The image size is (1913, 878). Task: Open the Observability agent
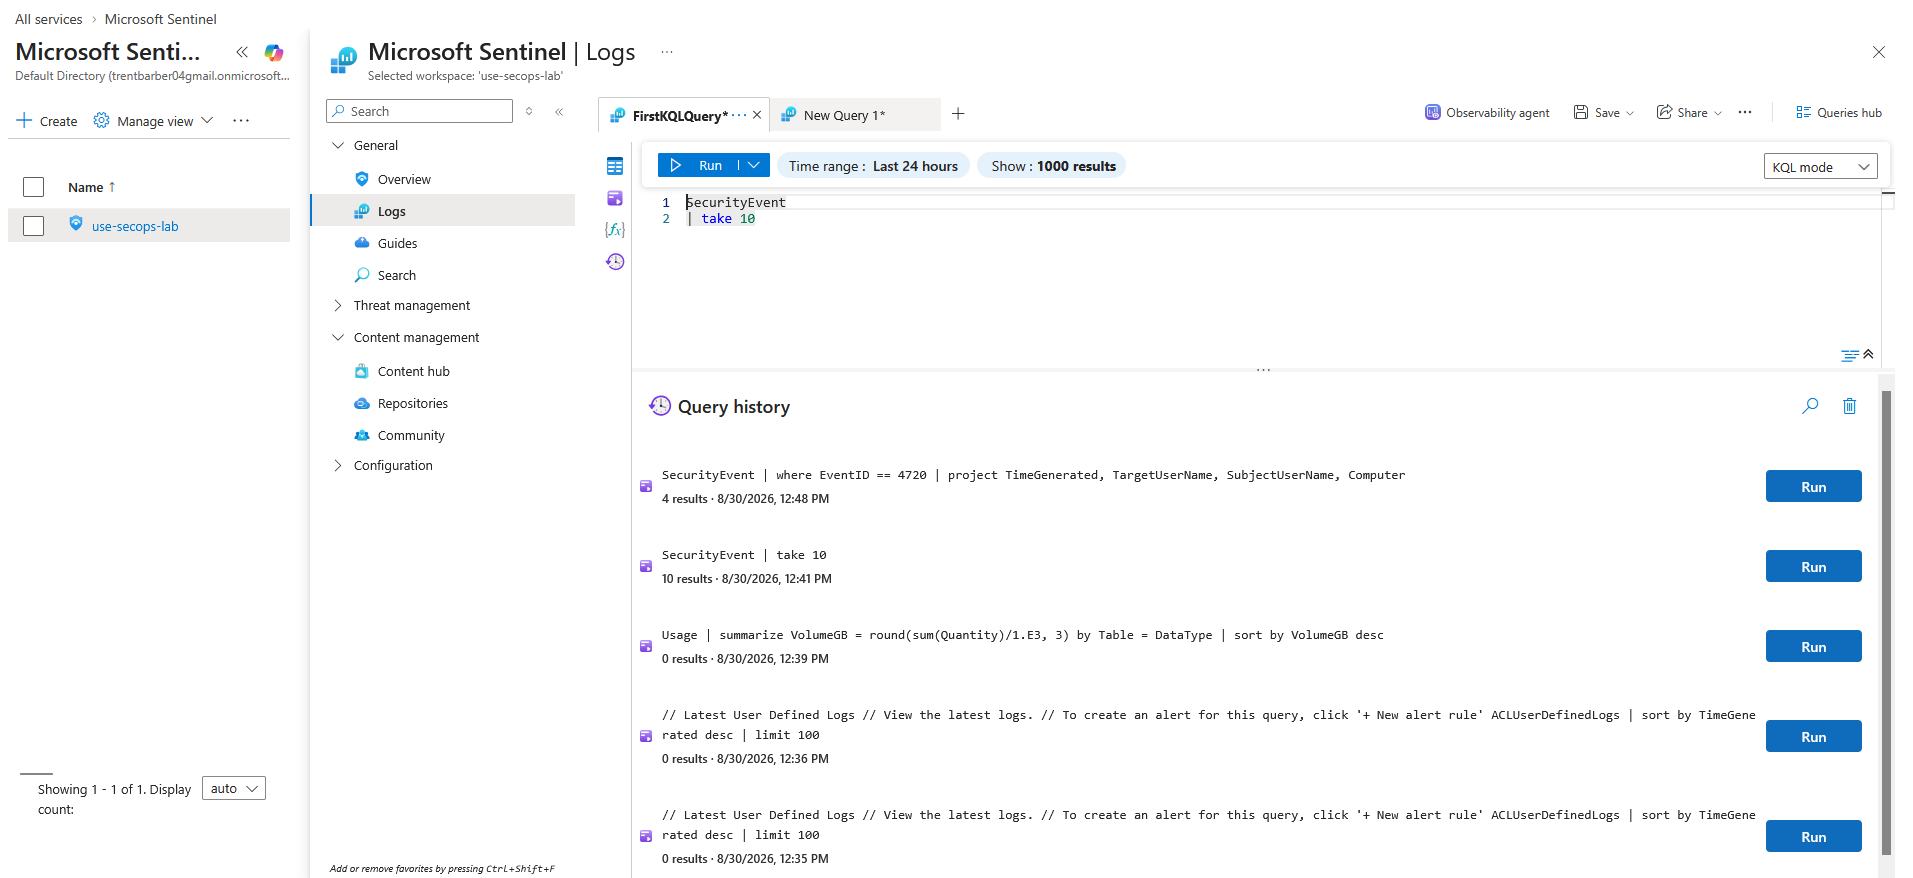(x=1487, y=112)
